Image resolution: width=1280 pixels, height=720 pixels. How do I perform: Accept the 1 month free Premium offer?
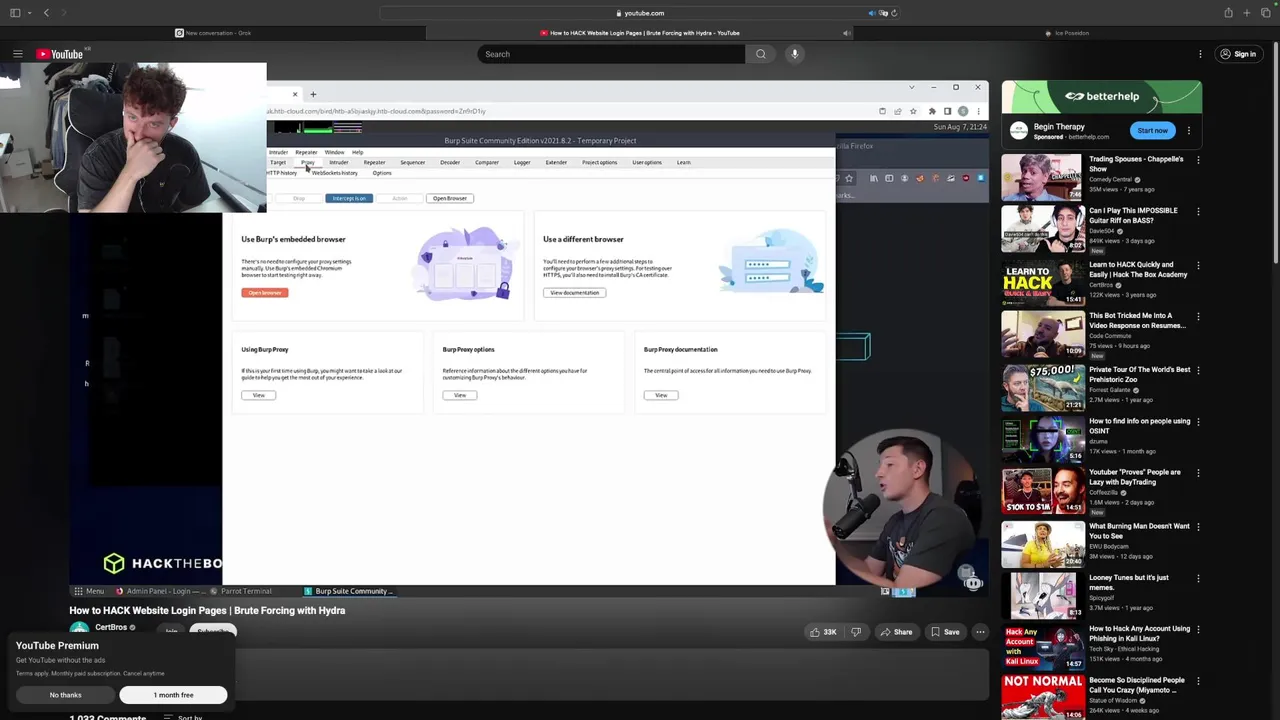(173, 695)
